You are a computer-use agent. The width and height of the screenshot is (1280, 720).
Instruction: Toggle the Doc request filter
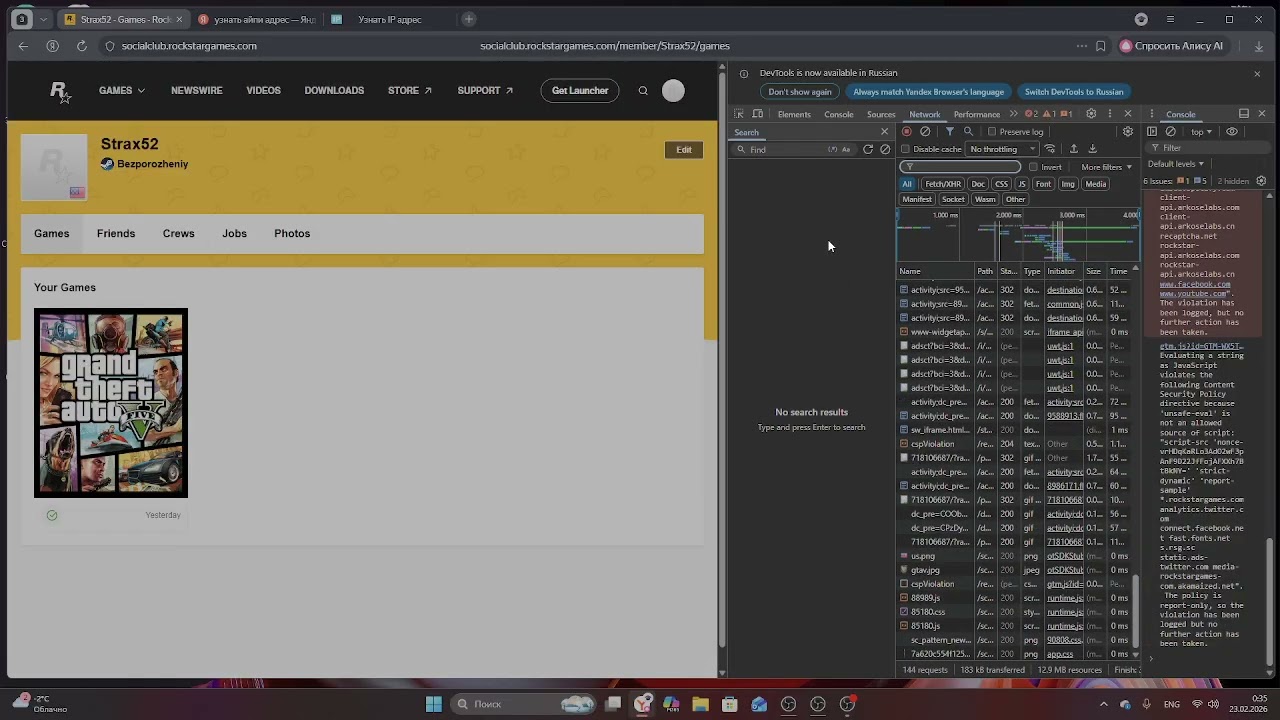978,184
